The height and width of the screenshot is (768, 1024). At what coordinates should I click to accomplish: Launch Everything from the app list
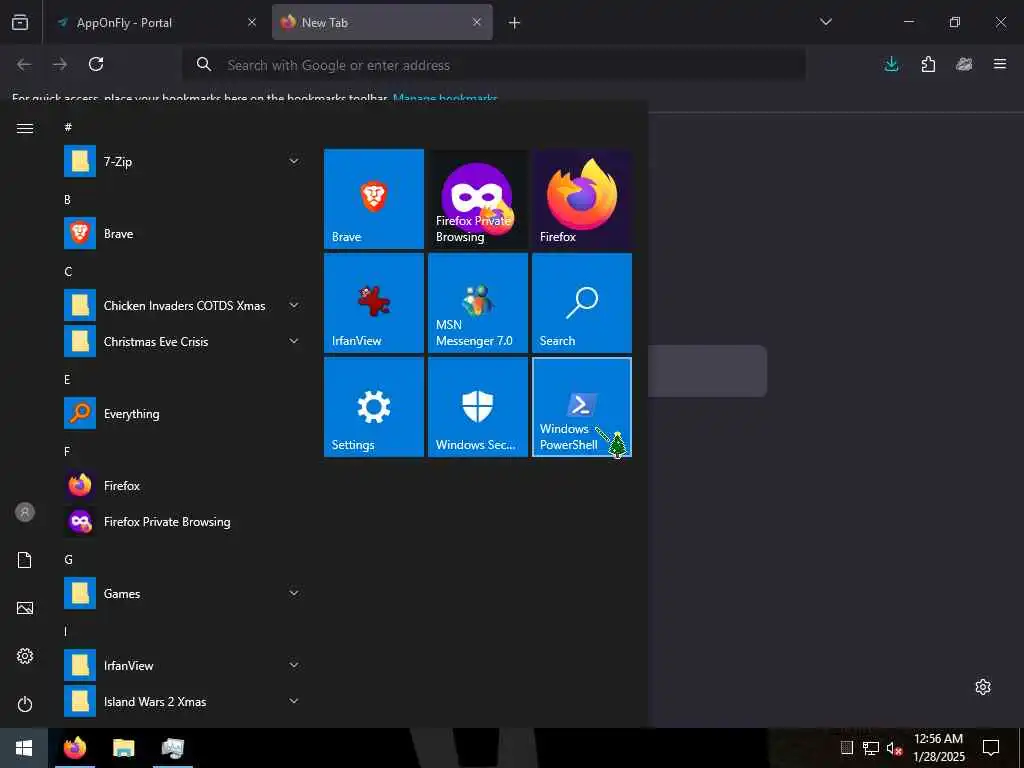coord(183,413)
